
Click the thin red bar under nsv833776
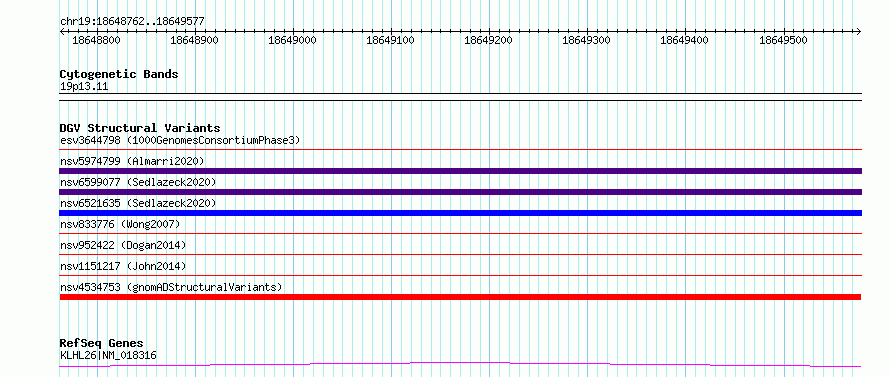(460, 233)
